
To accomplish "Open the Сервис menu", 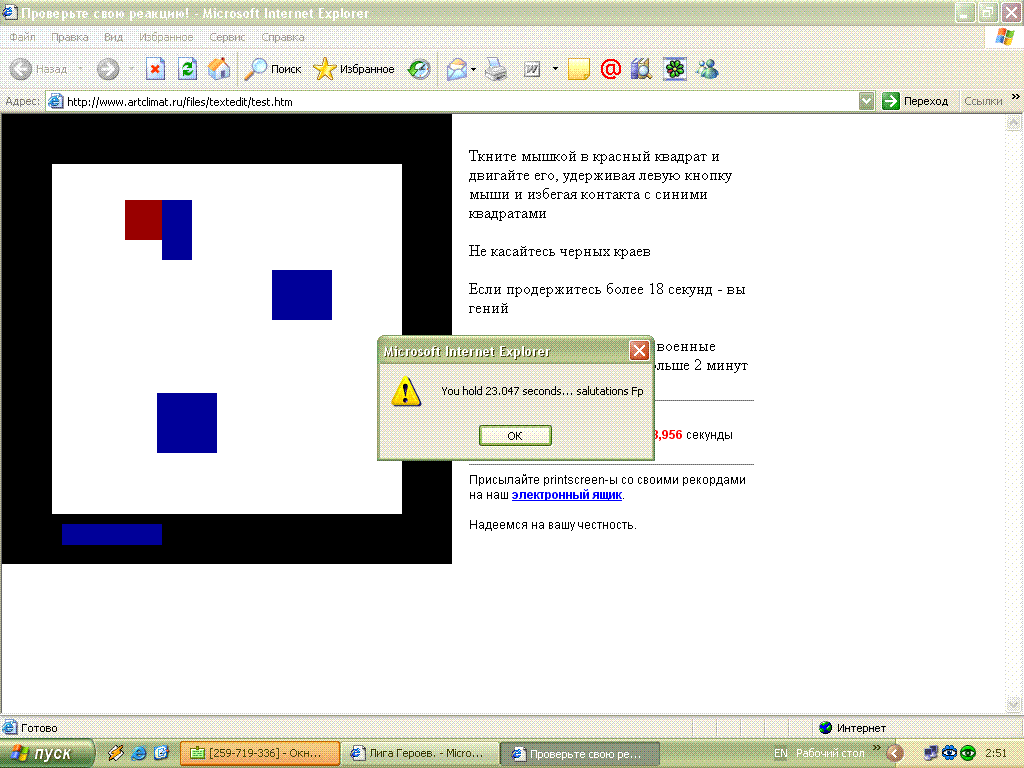I will 227,37.
